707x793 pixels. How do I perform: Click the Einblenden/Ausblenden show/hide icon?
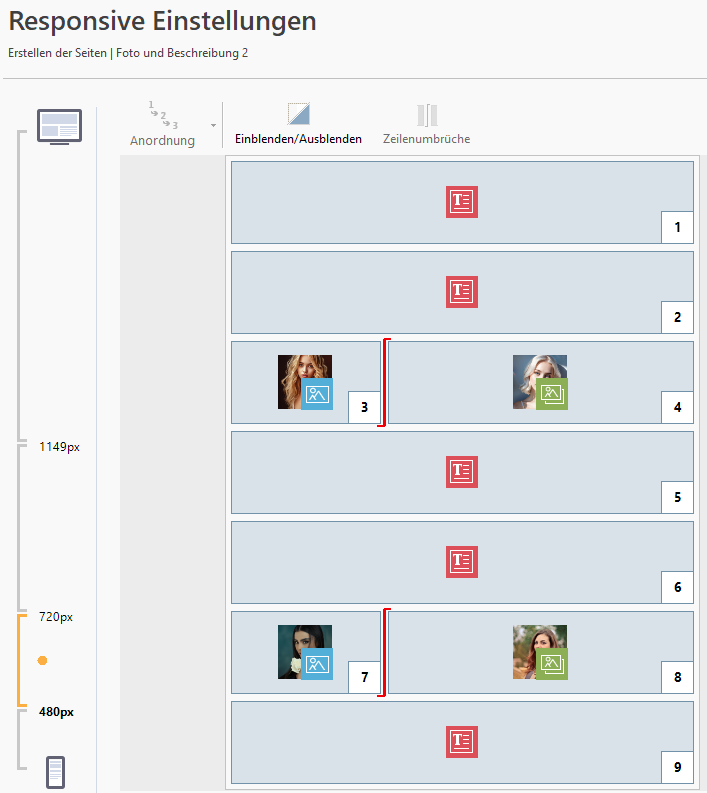pos(299,114)
